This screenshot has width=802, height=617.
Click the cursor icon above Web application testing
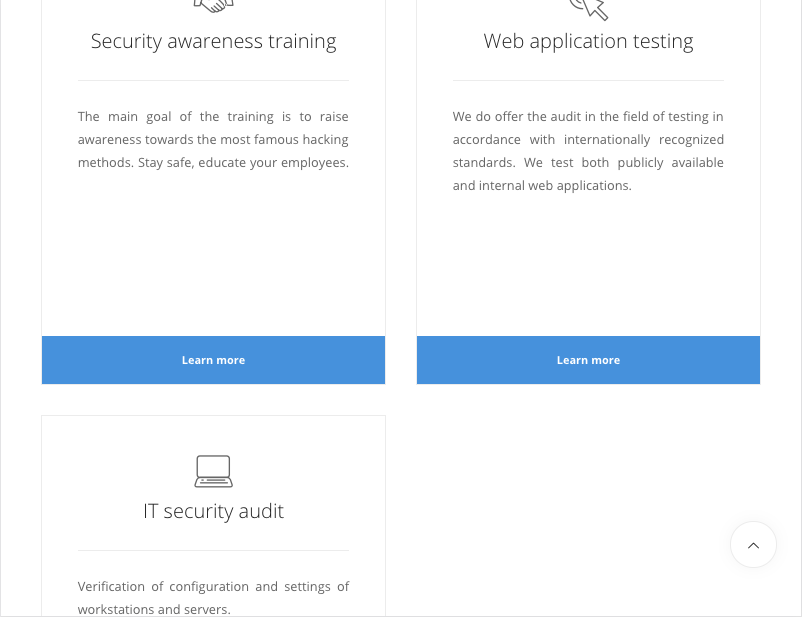pos(589,9)
